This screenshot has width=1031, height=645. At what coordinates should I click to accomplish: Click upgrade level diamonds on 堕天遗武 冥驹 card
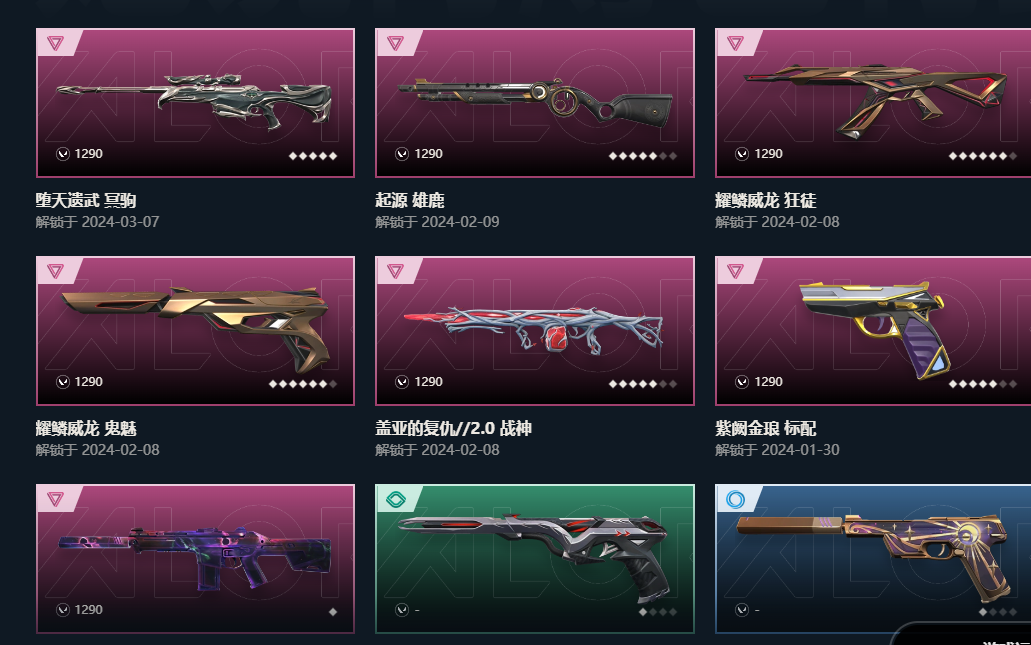tap(313, 156)
